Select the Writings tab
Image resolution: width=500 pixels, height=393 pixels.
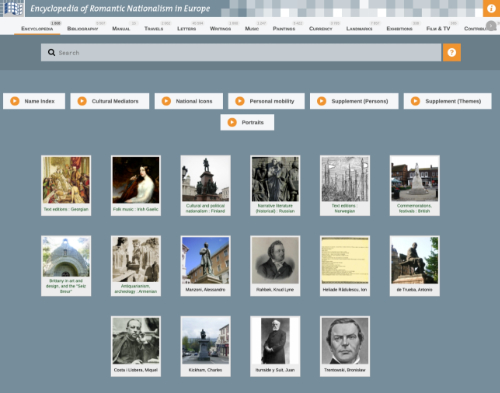[220, 29]
